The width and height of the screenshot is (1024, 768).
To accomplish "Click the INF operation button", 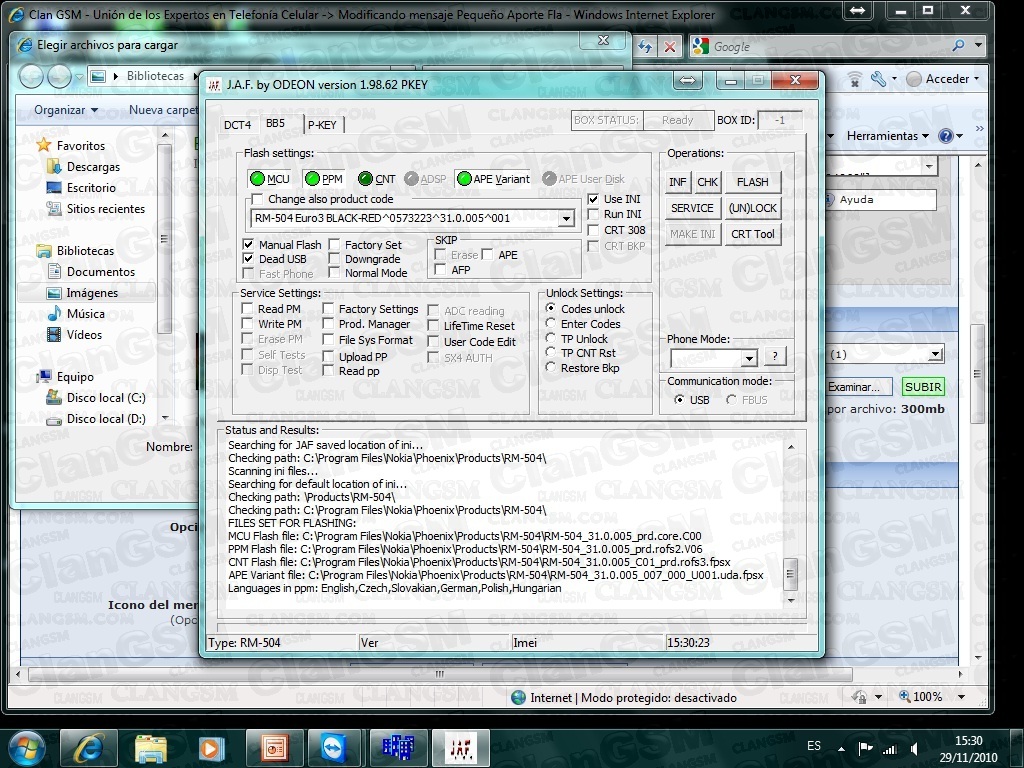I will tap(678, 182).
